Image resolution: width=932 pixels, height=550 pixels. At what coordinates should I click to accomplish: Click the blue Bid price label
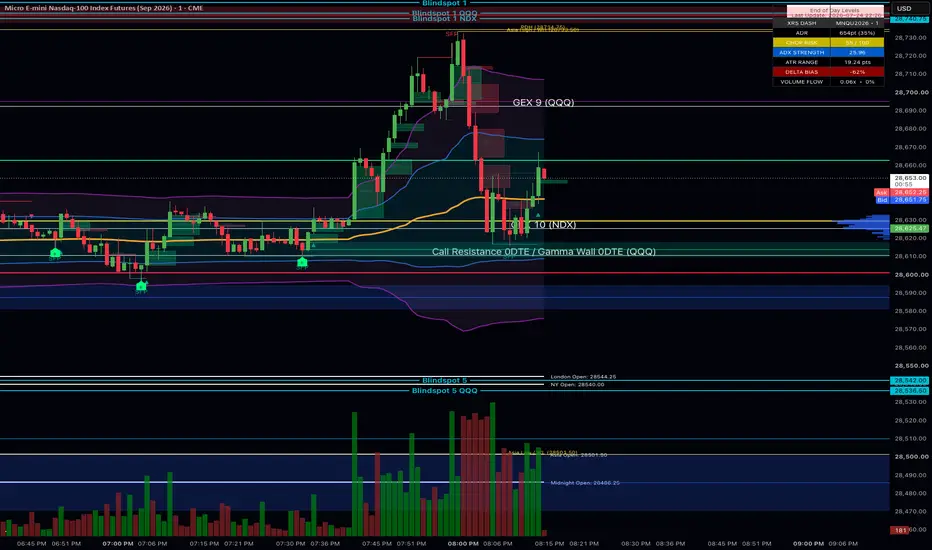(x=901, y=200)
